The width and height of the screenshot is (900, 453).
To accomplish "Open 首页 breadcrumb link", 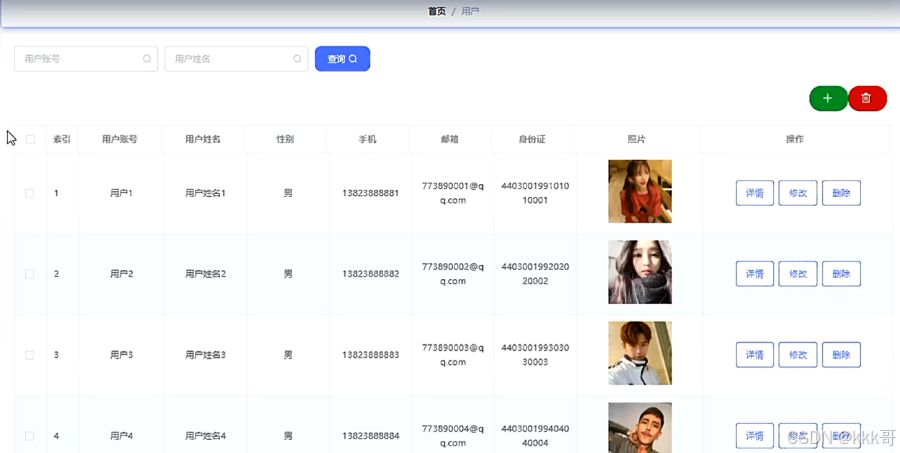I will tap(437, 11).
